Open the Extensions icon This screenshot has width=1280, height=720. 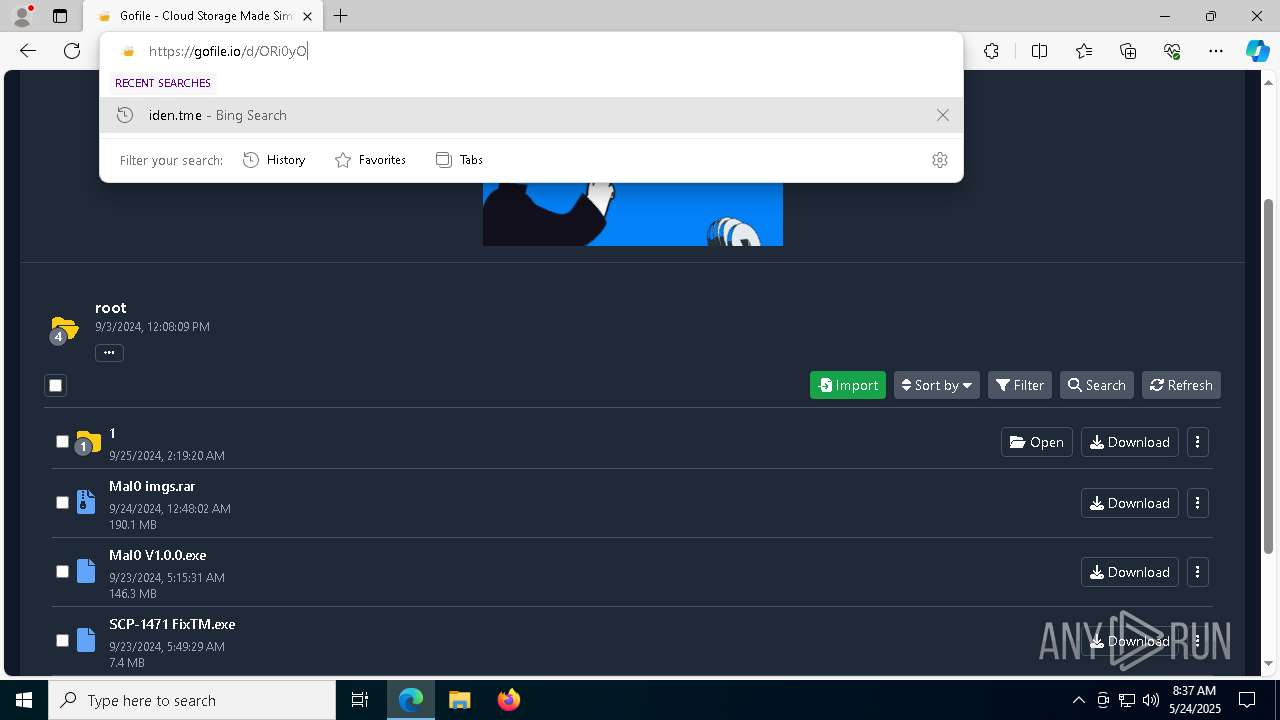coord(991,51)
